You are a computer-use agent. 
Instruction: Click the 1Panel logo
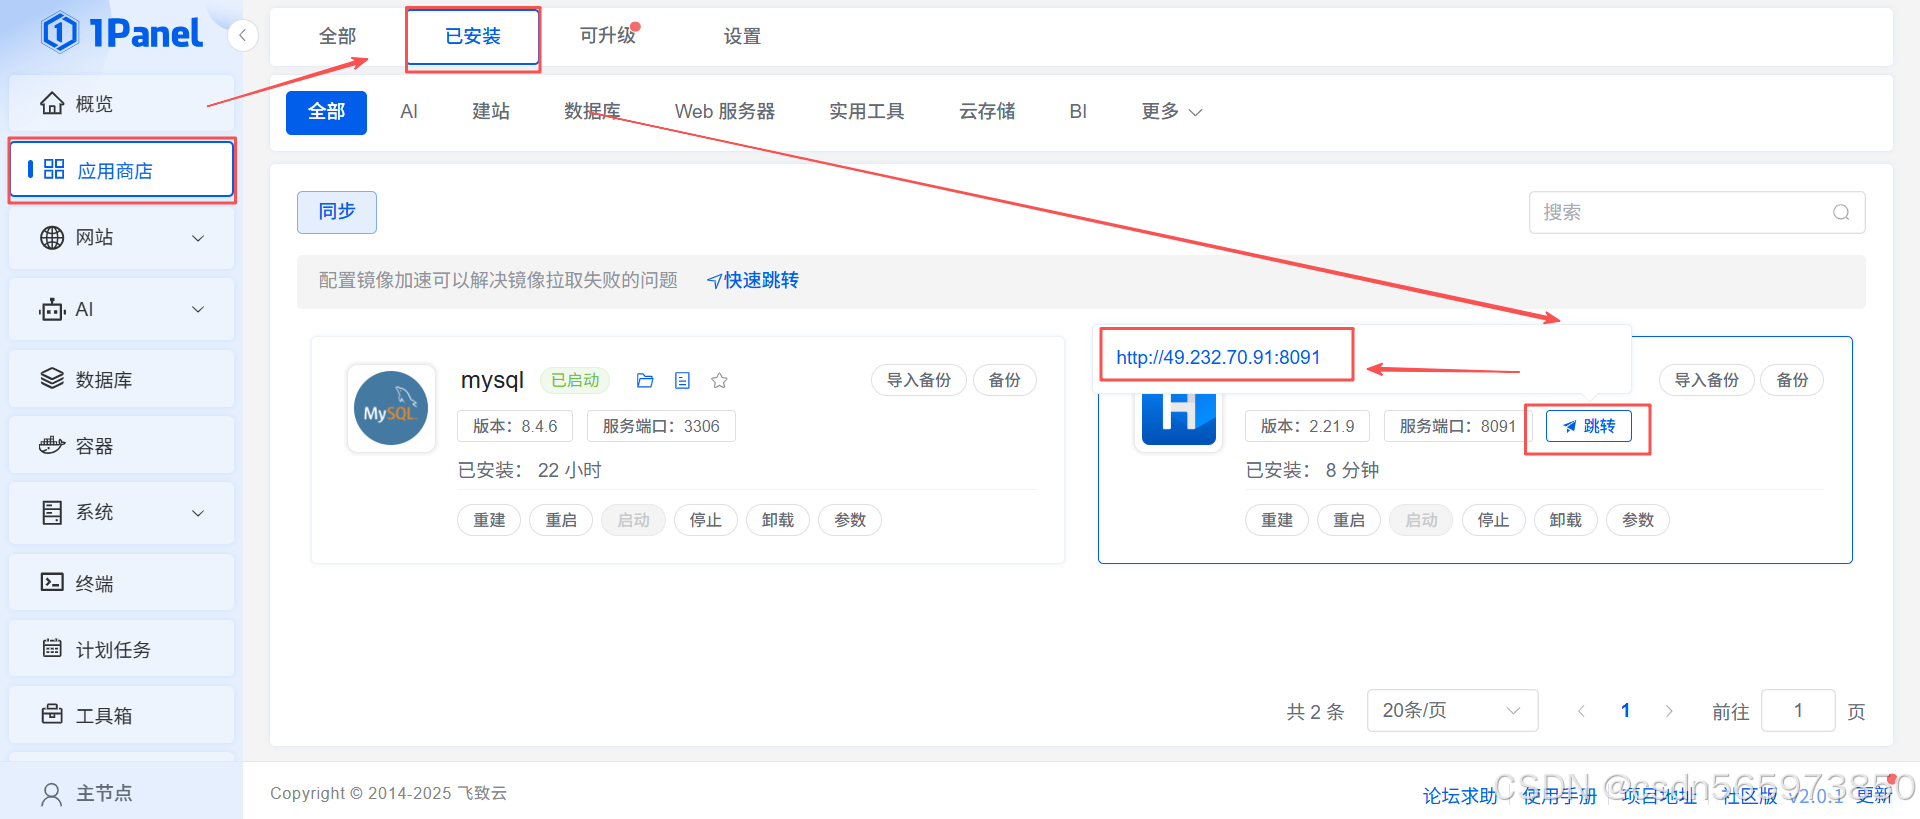[122, 33]
